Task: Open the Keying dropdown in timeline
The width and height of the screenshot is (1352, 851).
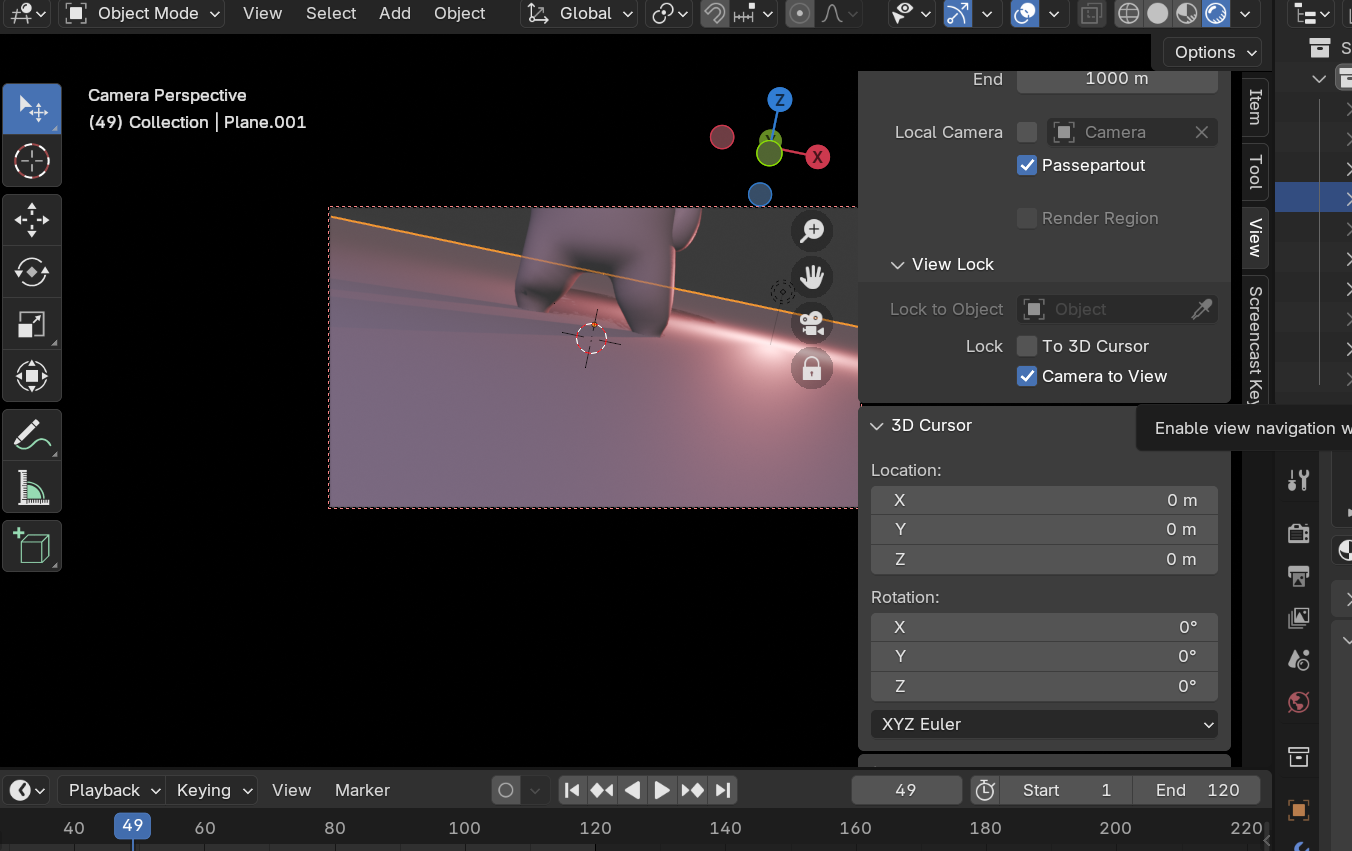Action: [x=211, y=790]
